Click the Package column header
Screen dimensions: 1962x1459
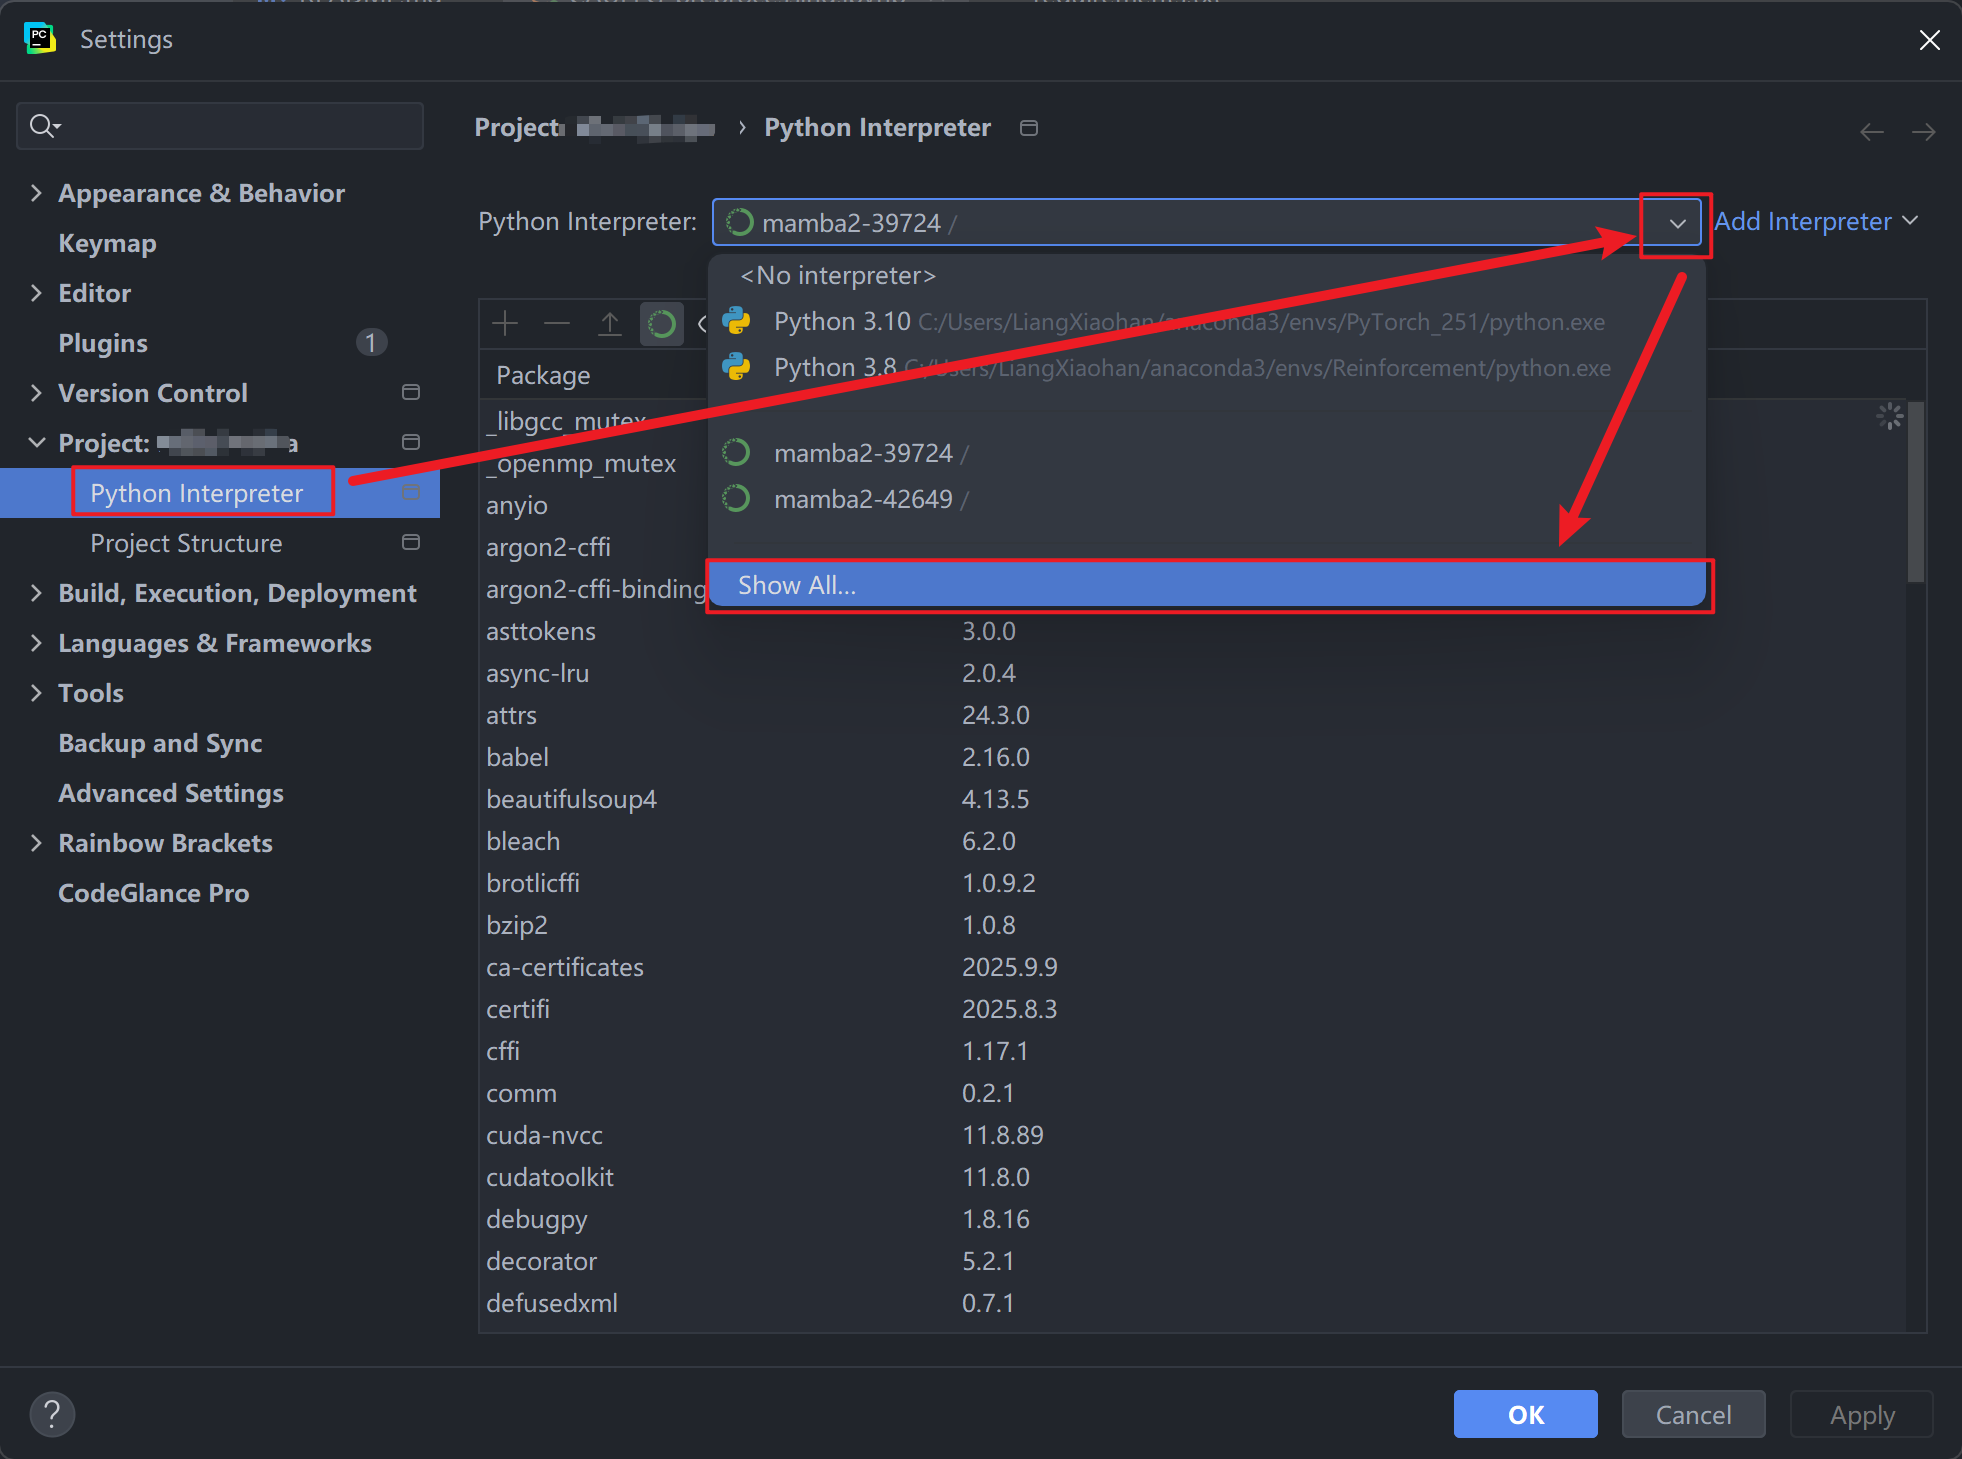pos(543,375)
